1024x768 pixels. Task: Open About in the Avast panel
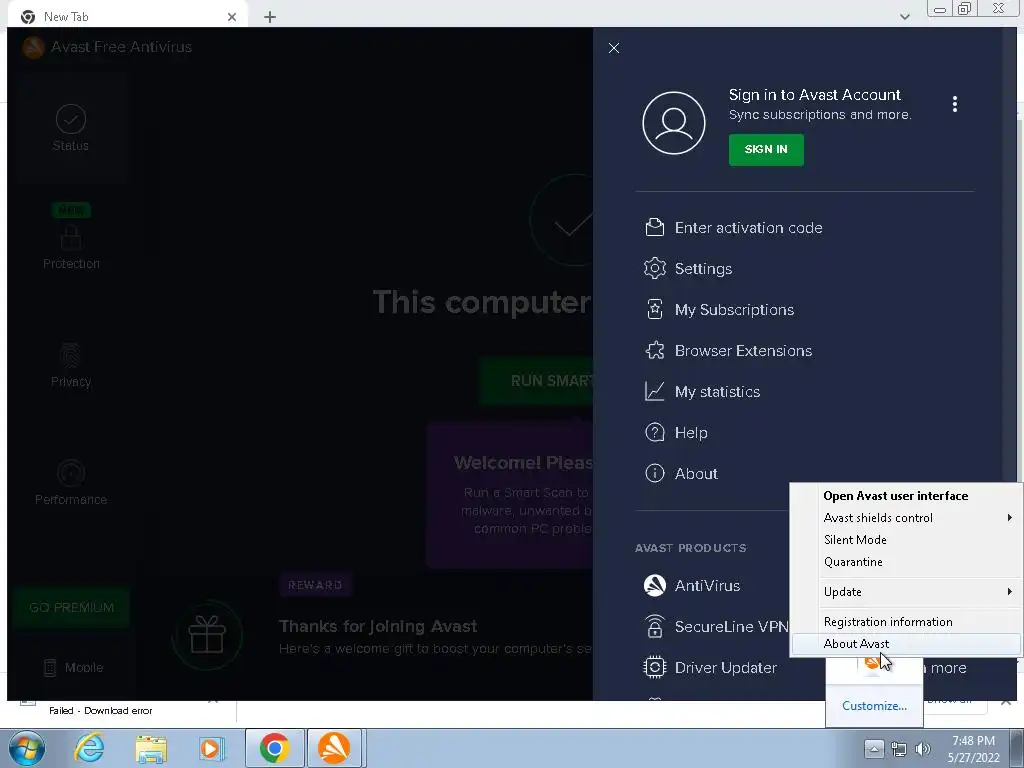[x=696, y=474]
